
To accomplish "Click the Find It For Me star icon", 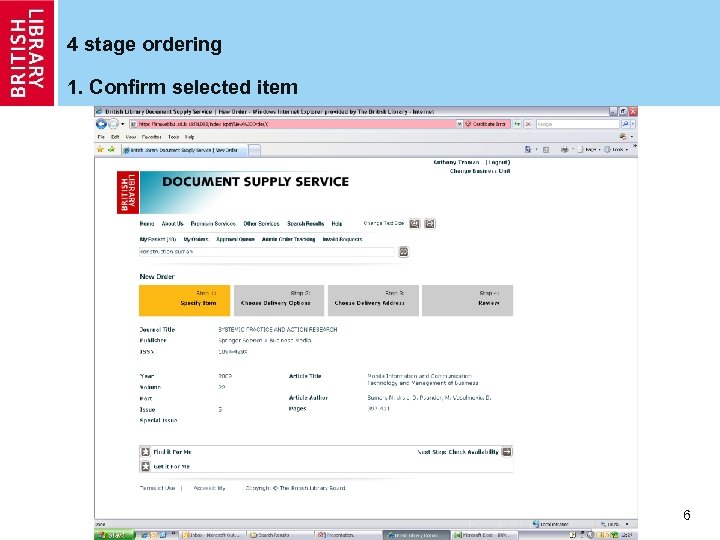I will pos(146,452).
